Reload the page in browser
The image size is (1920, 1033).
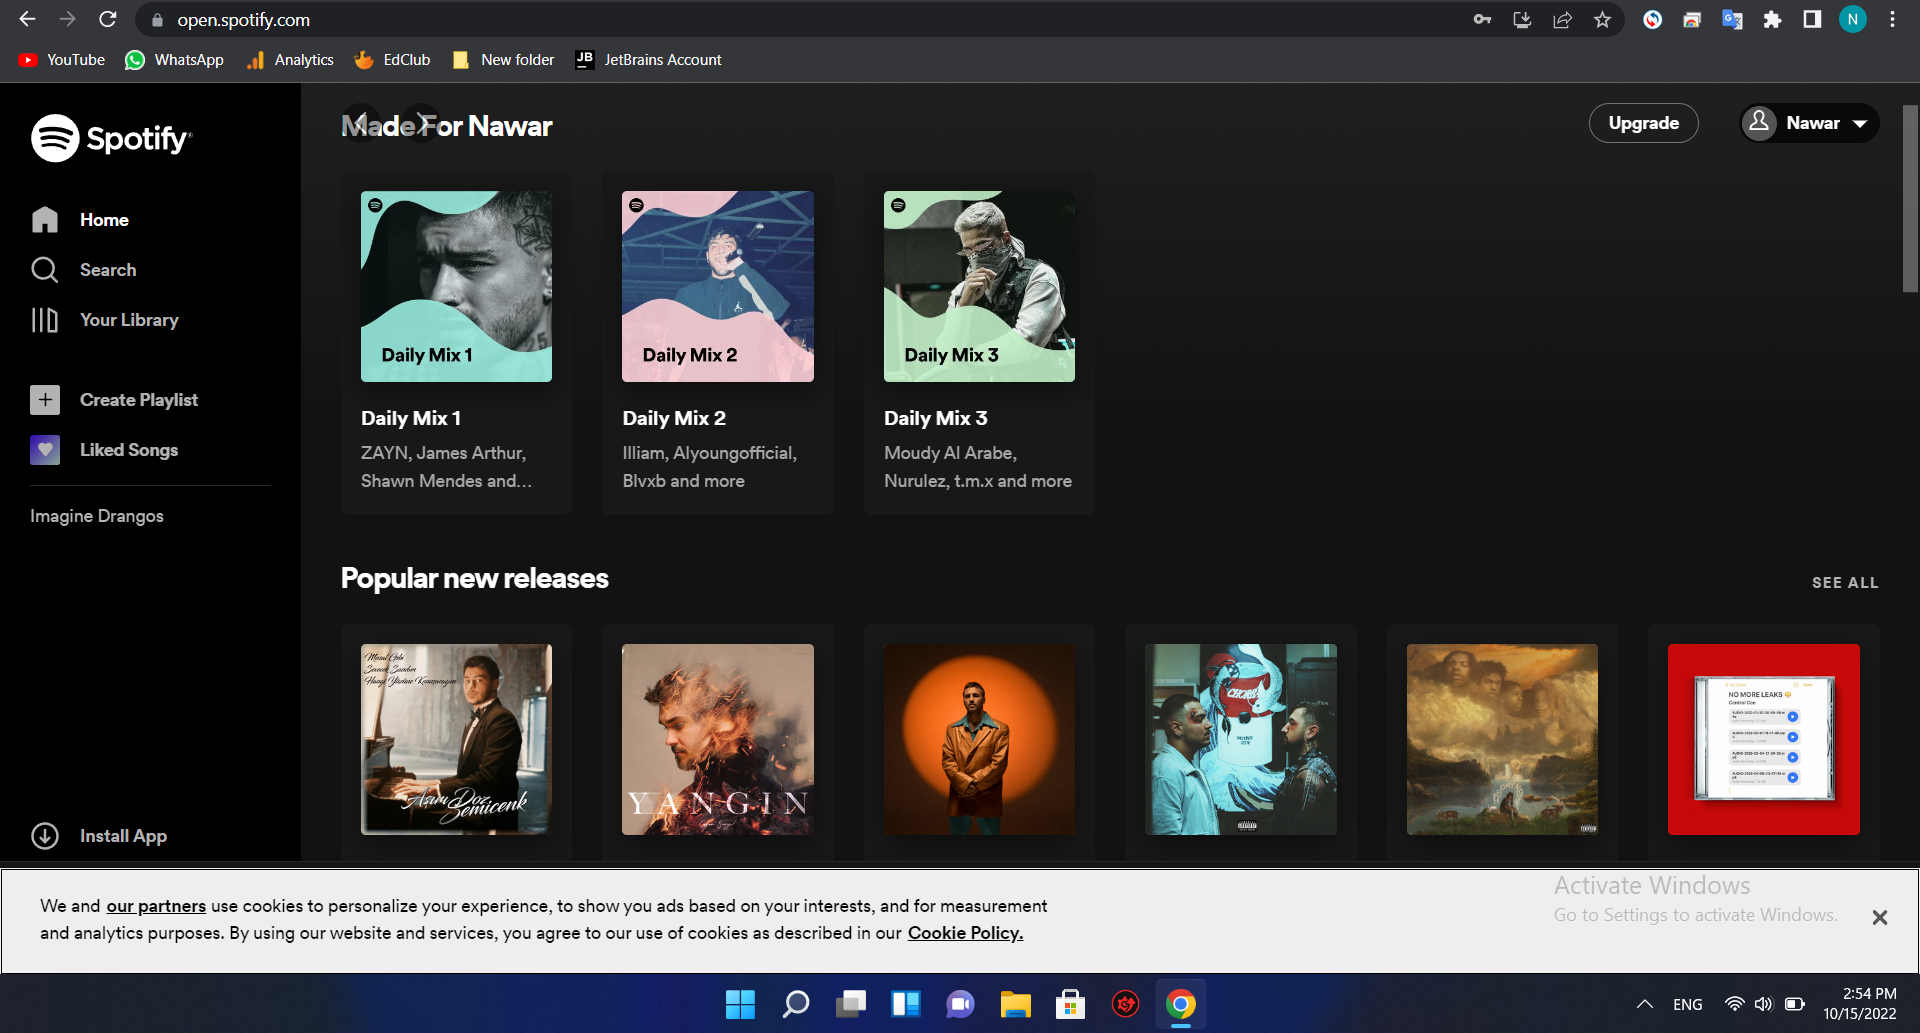[x=108, y=20]
